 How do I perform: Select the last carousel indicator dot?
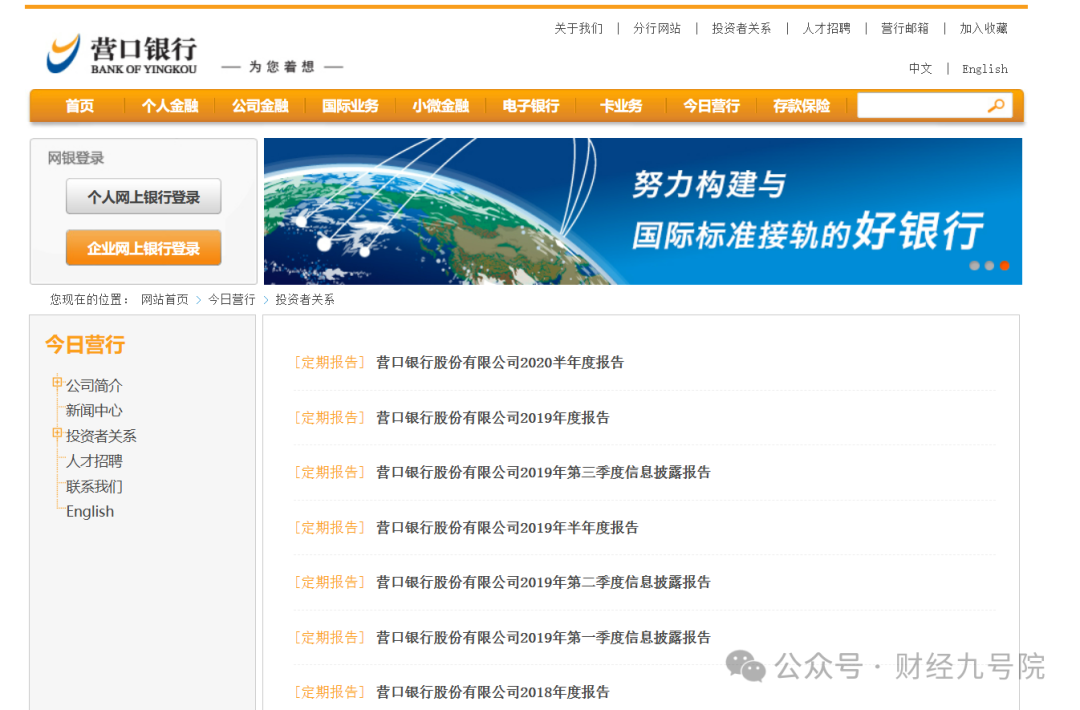click(x=1005, y=266)
